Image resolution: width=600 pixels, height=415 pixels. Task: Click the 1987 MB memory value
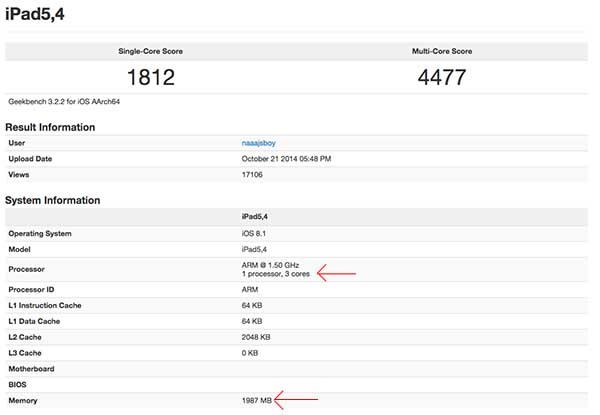[x=257, y=401]
